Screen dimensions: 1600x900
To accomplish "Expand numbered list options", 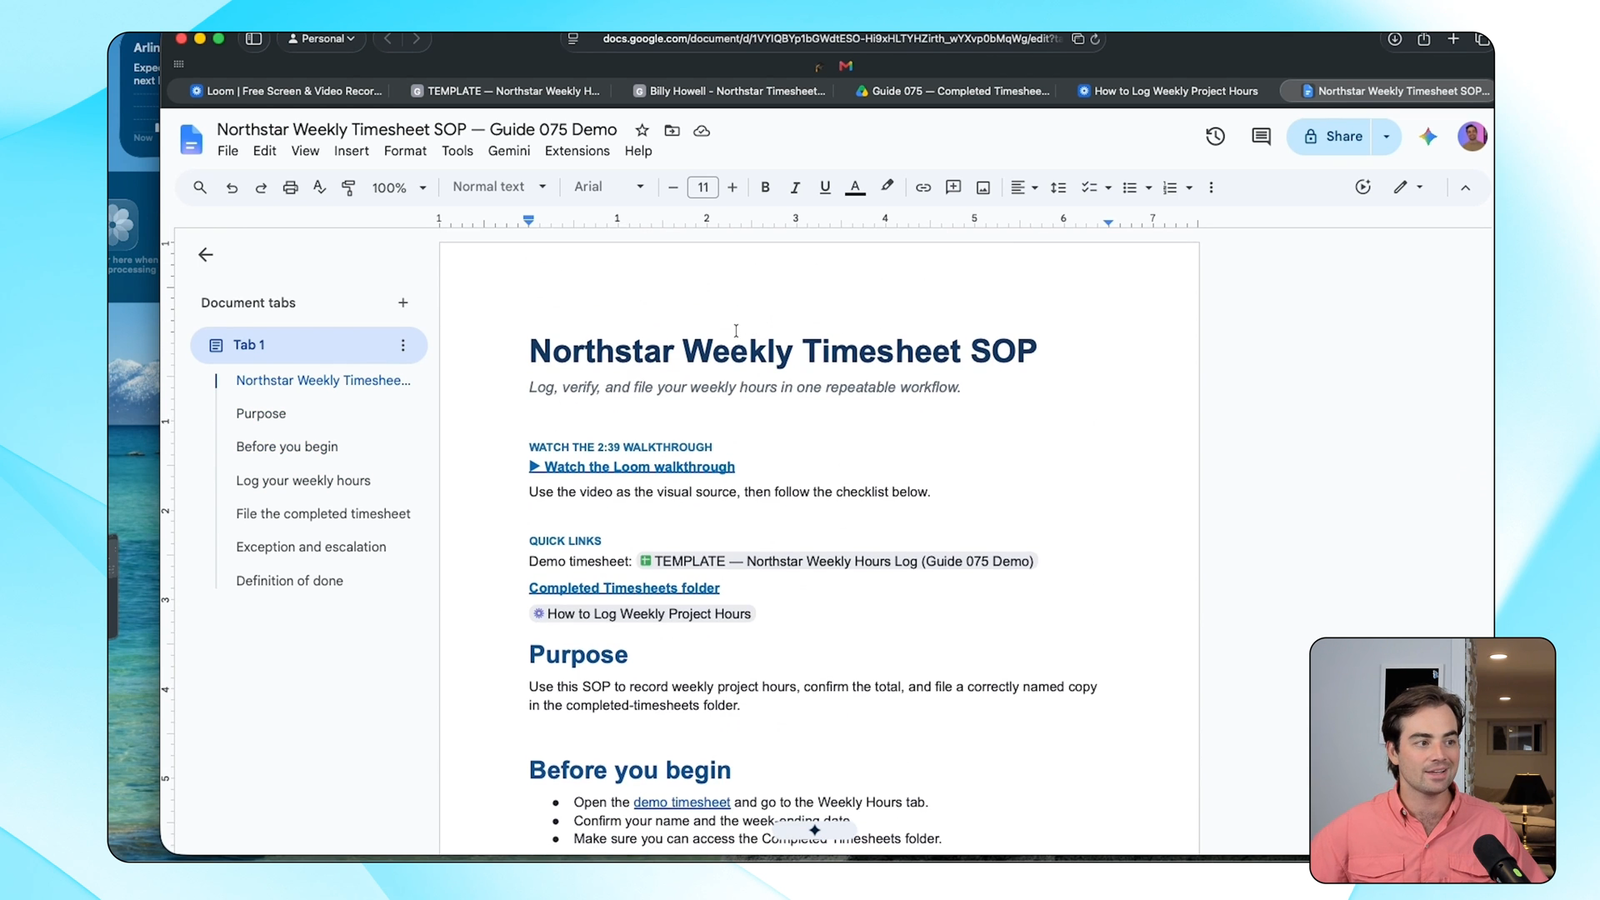I will pos(1189,188).
